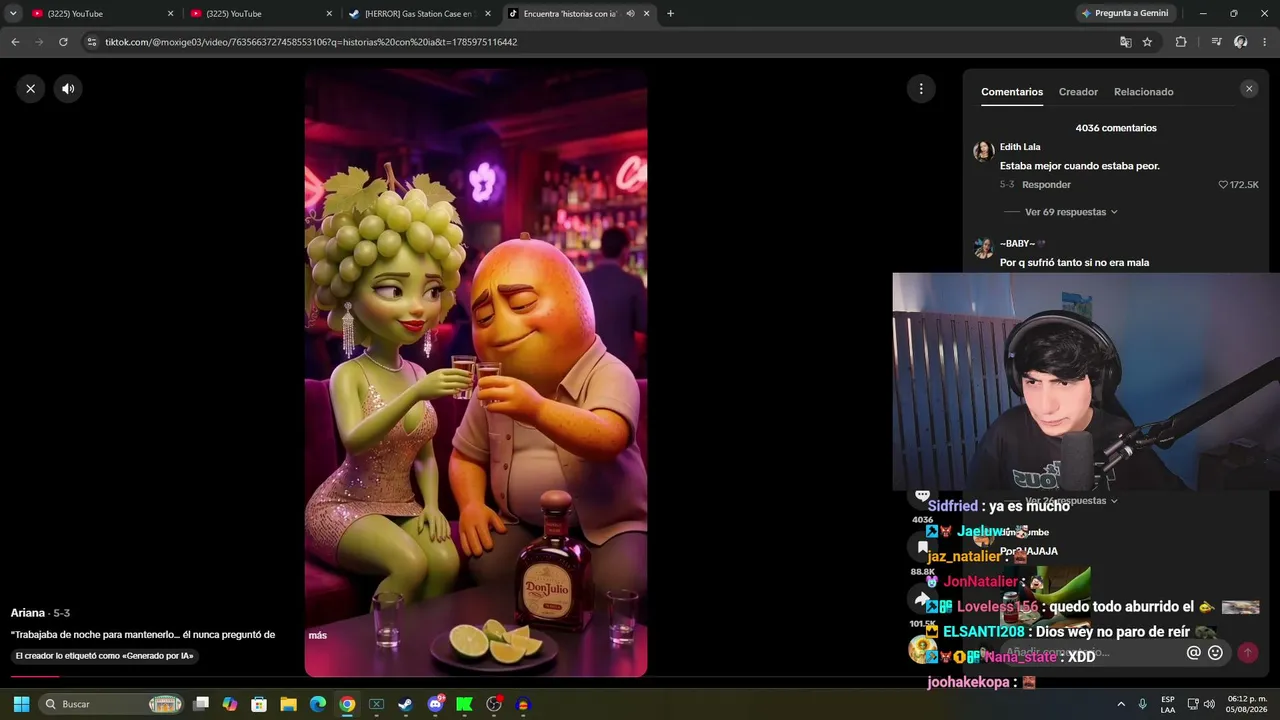This screenshot has height=720, width=1280.
Task: Open the Kick app in the taskbar
Action: [464, 704]
